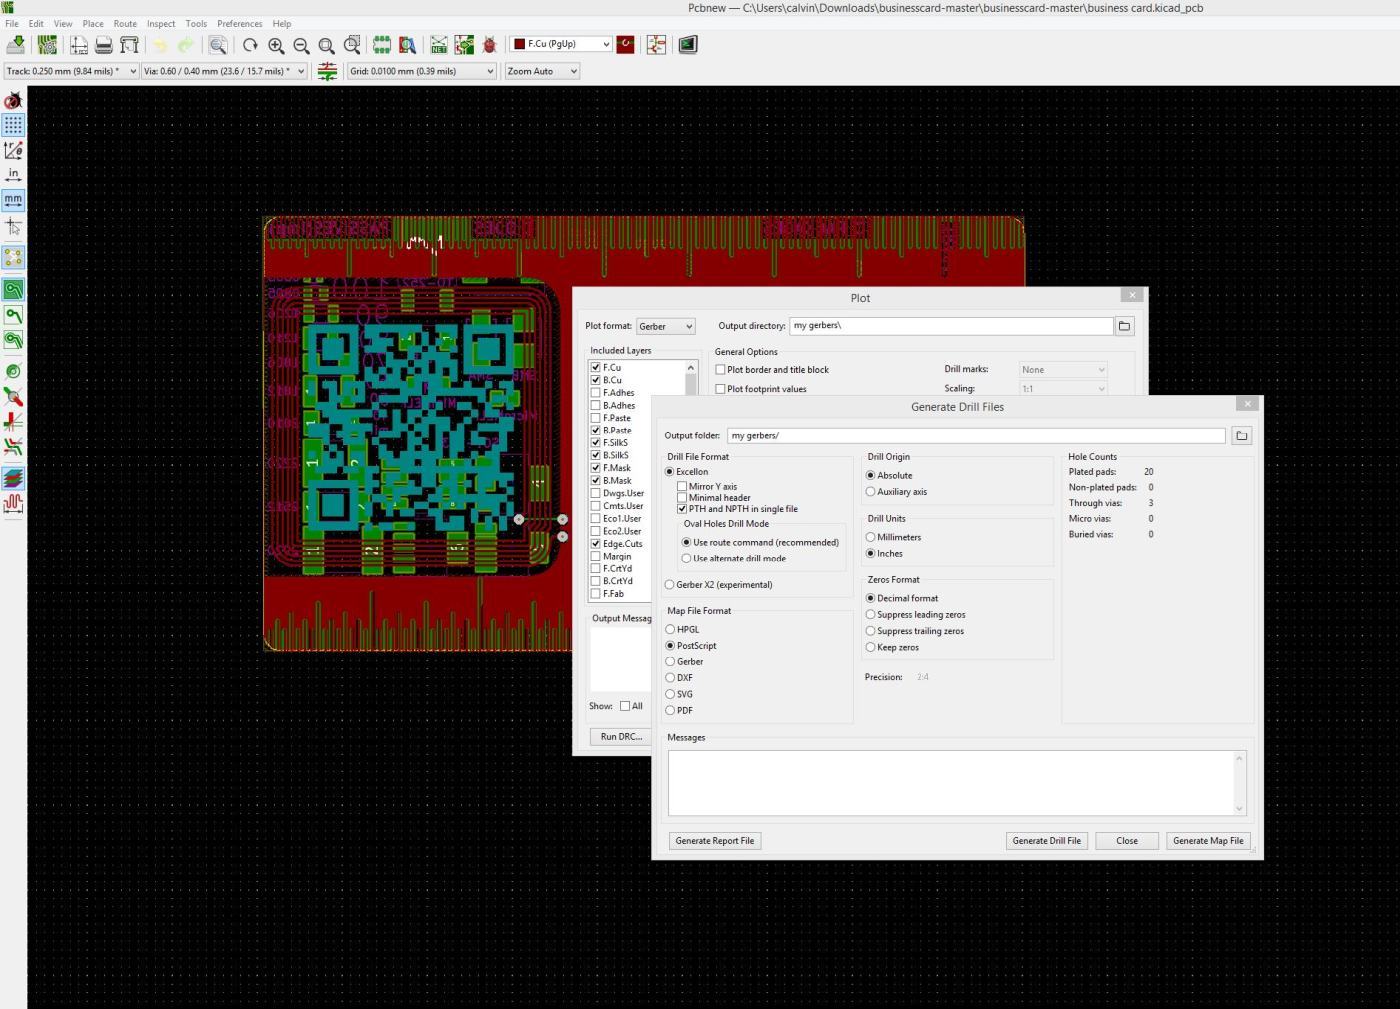Click the Load Netlist icon

439,45
